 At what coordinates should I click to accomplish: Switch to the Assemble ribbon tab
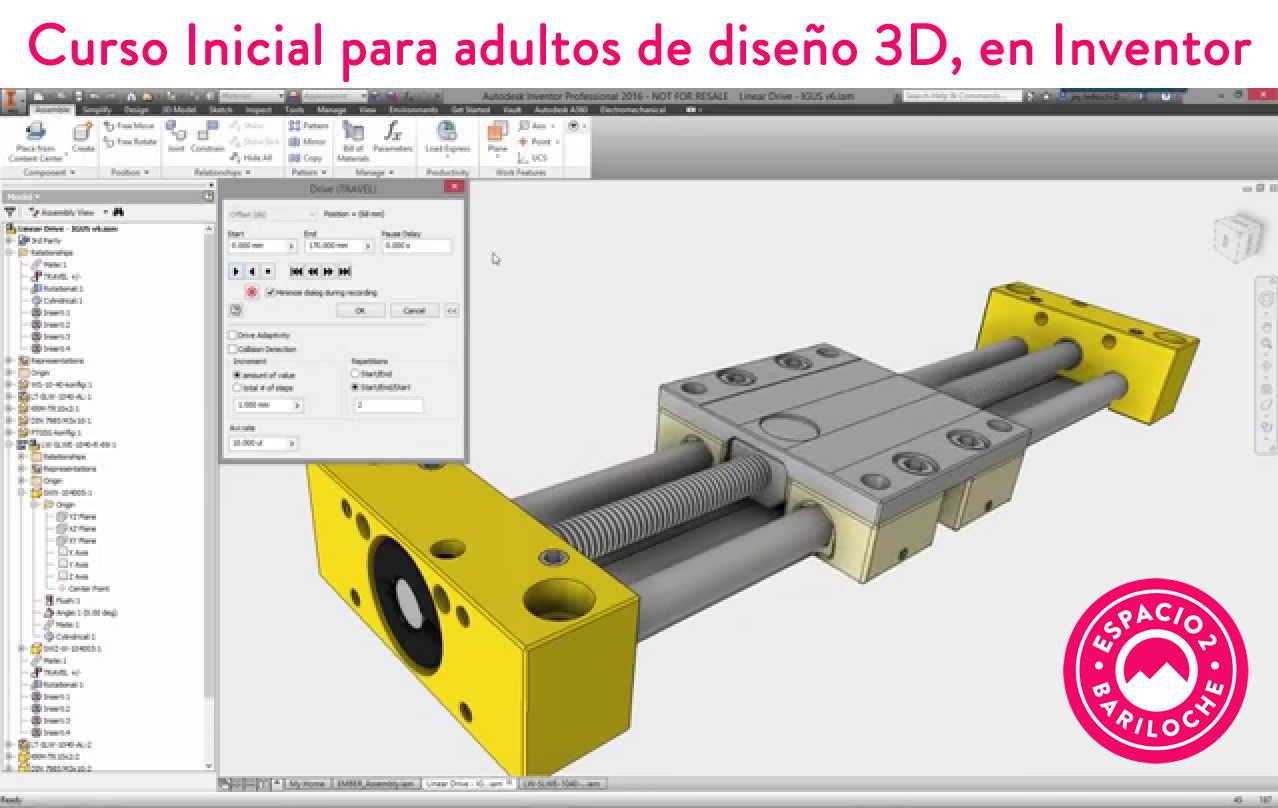pos(52,109)
